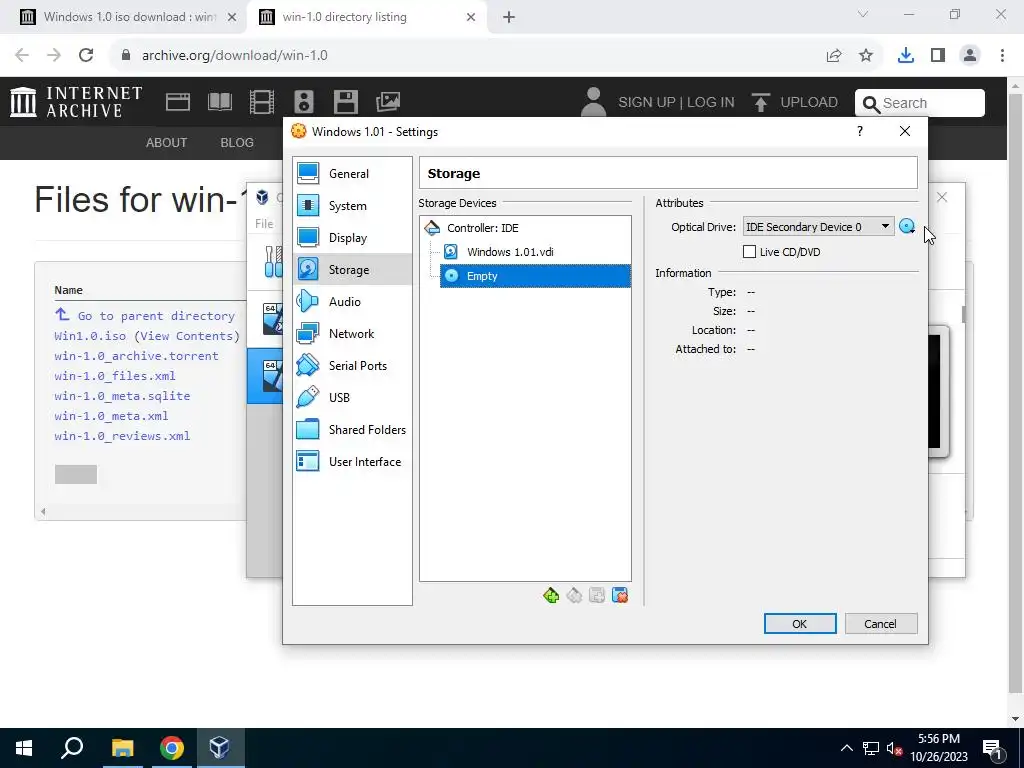The width and height of the screenshot is (1024, 768).
Task: Open taskbar search
Action: (x=72, y=748)
